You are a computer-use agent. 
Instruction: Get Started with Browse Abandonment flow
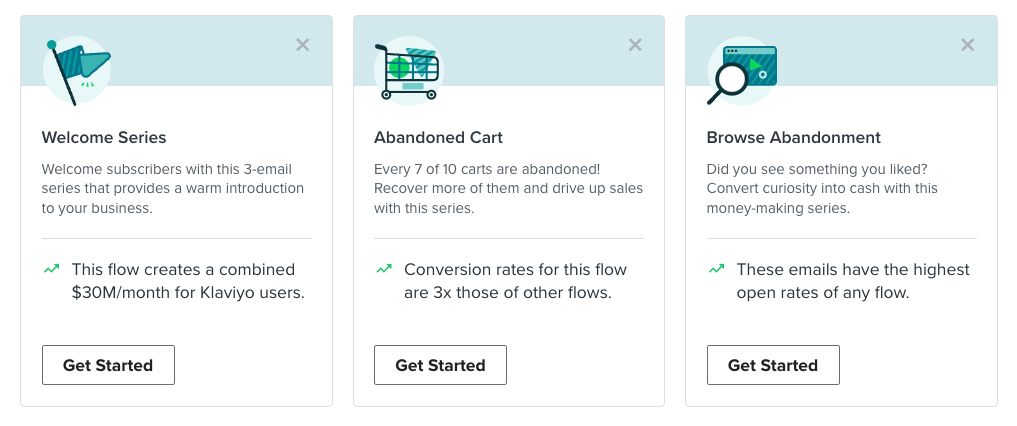(x=773, y=365)
